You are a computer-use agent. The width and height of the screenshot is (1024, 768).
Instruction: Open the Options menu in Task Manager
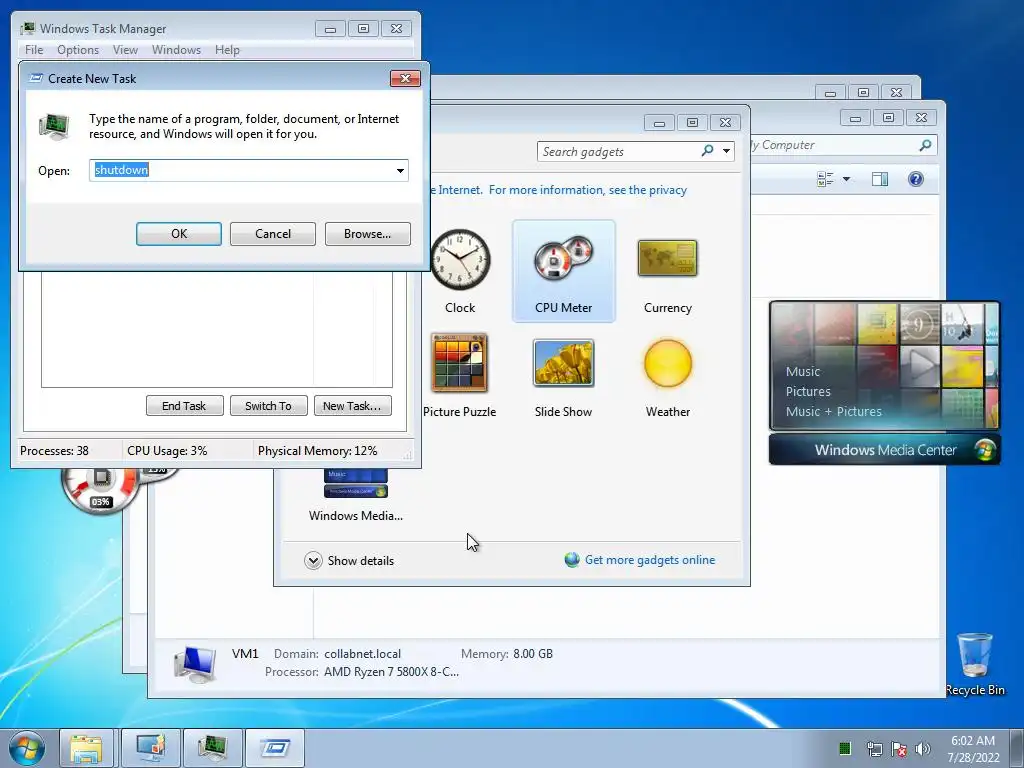(78, 50)
